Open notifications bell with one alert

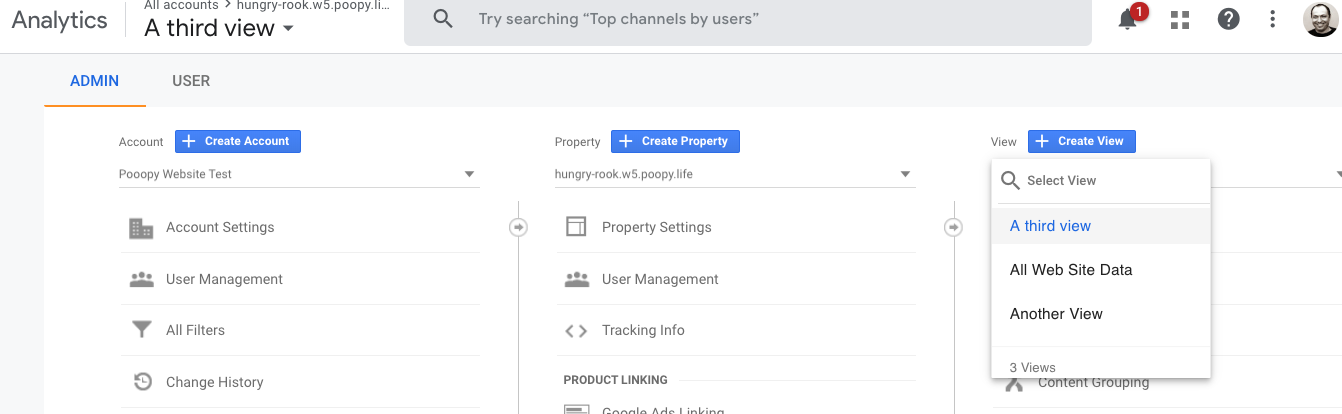(x=1129, y=18)
